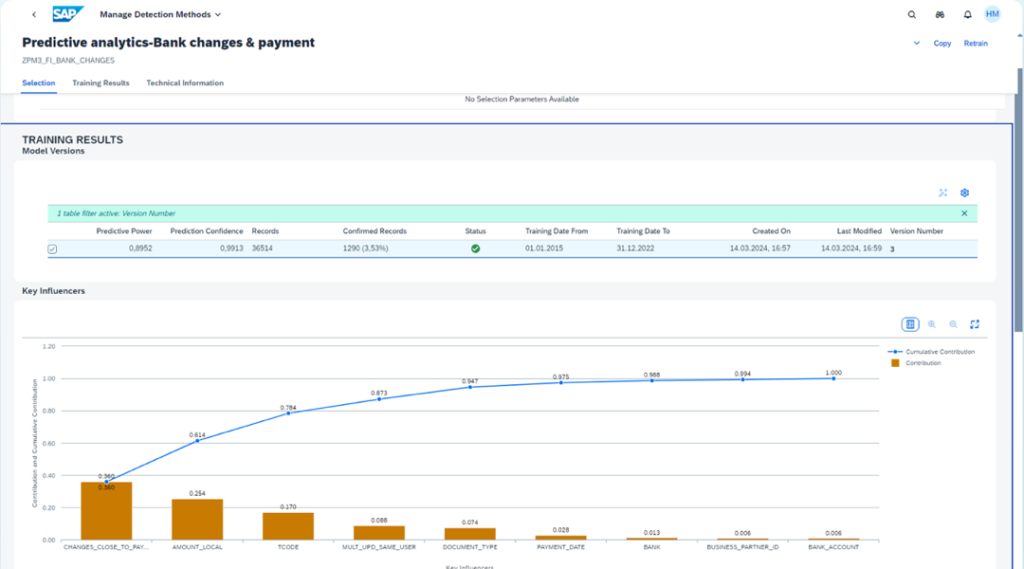Open the copilot binoculars icon

click(940, 14)
